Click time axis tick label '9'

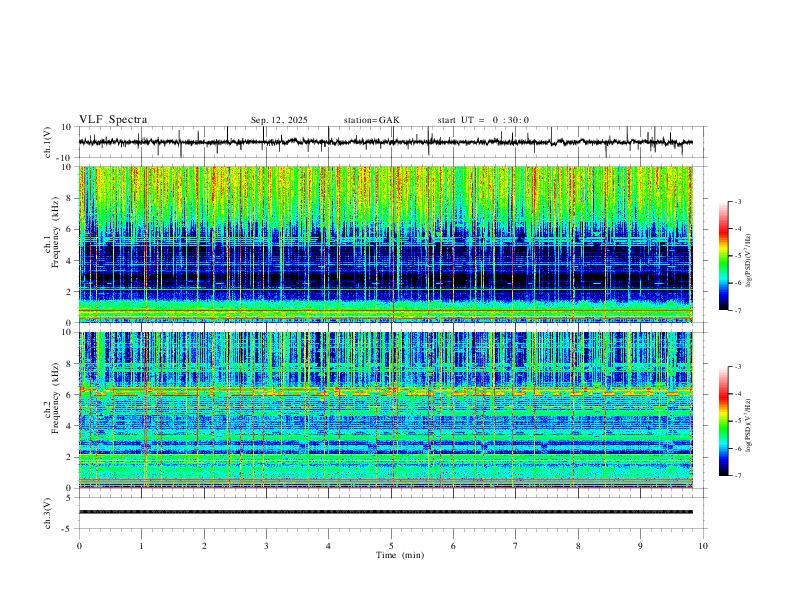640,546
